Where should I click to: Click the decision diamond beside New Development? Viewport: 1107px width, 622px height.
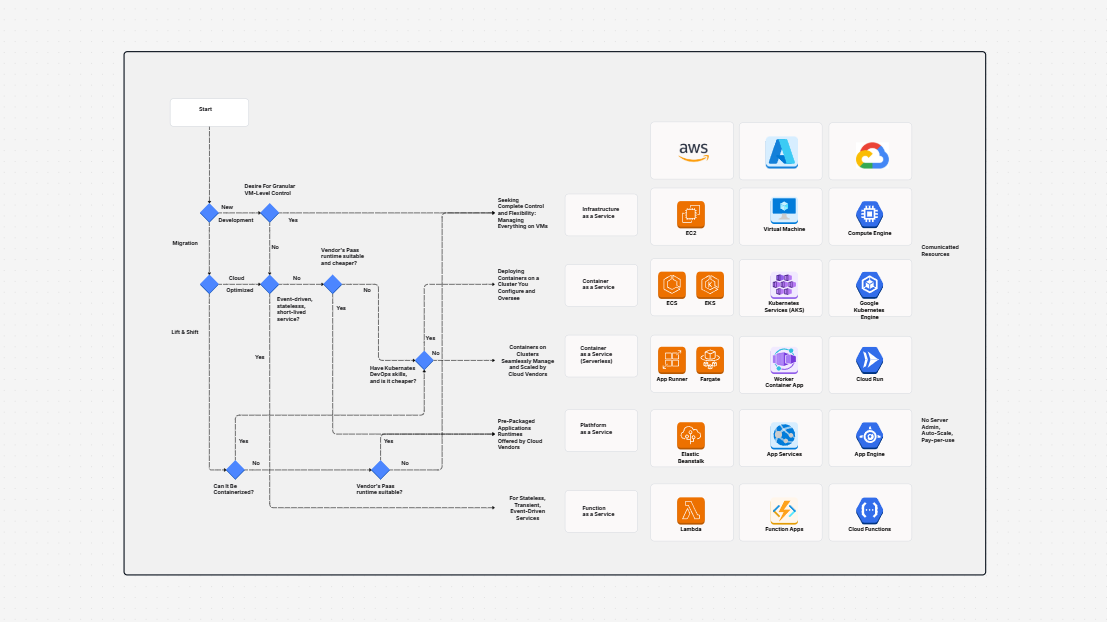[209, 213]
